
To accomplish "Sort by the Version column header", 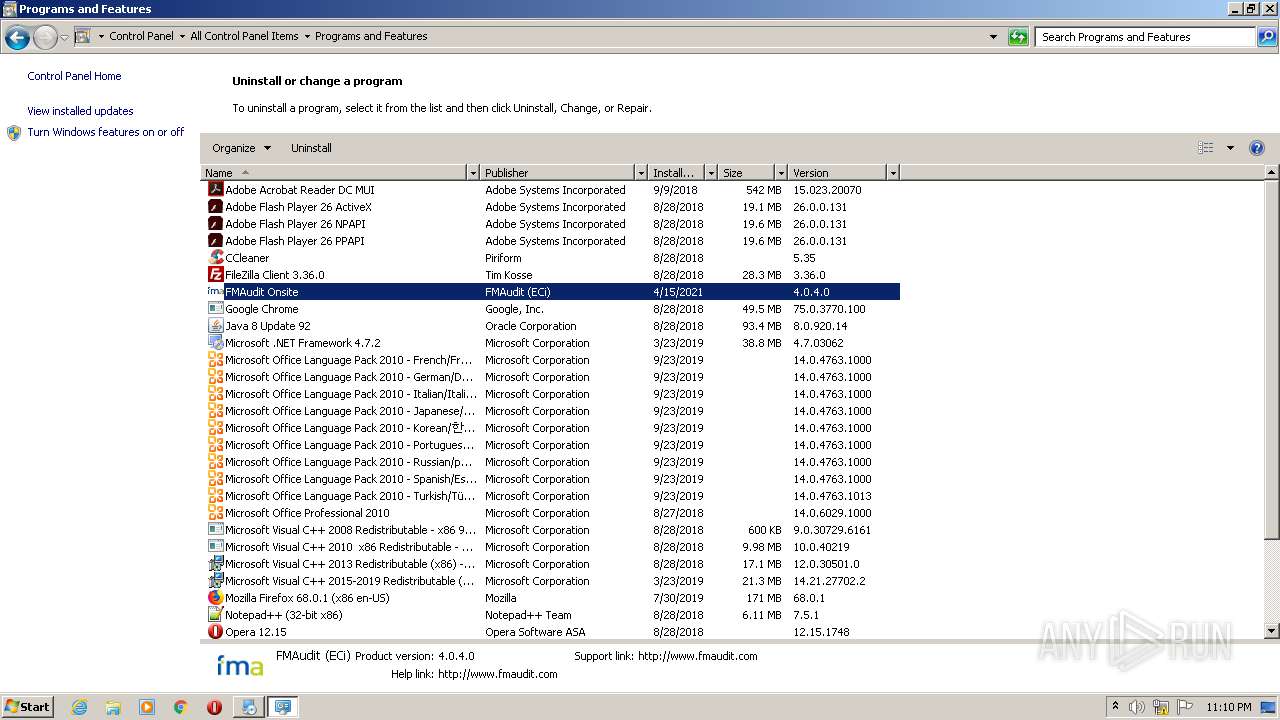I will [x=838, y=173].
